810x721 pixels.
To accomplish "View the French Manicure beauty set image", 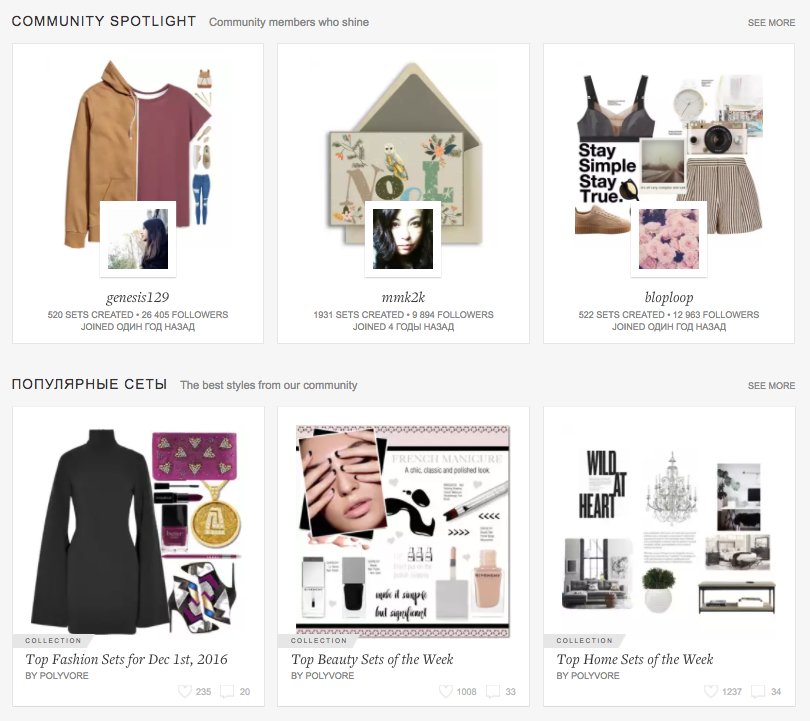I will click(403, 531).
